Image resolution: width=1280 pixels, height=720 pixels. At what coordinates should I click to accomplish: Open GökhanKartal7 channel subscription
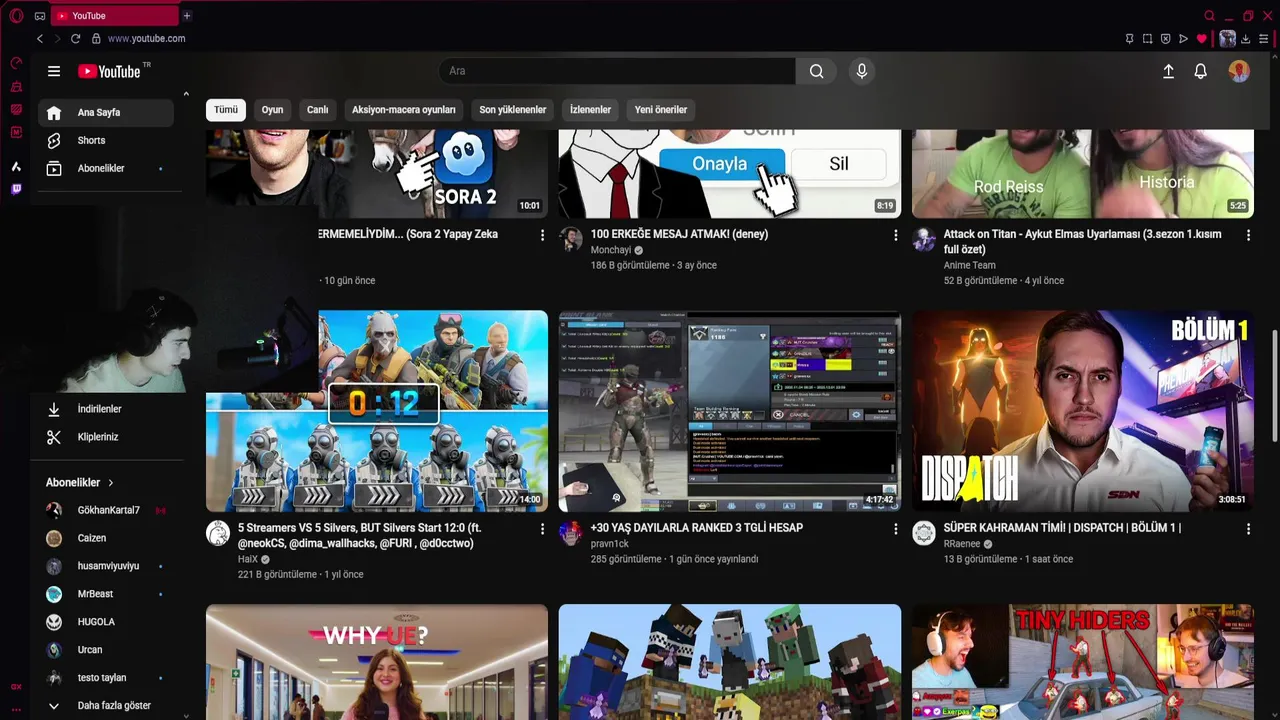106,510
